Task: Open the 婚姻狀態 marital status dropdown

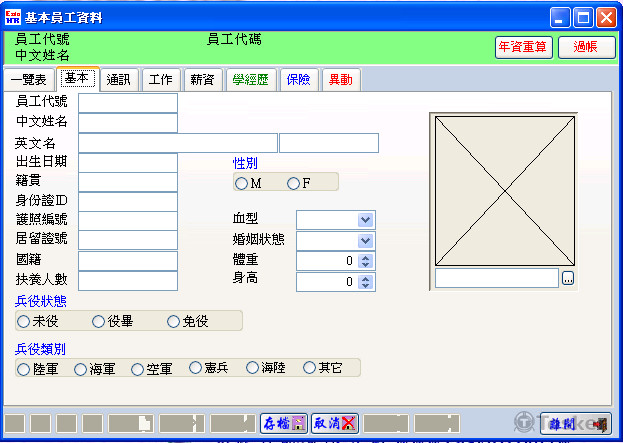Action: click(x=365, y=240)
